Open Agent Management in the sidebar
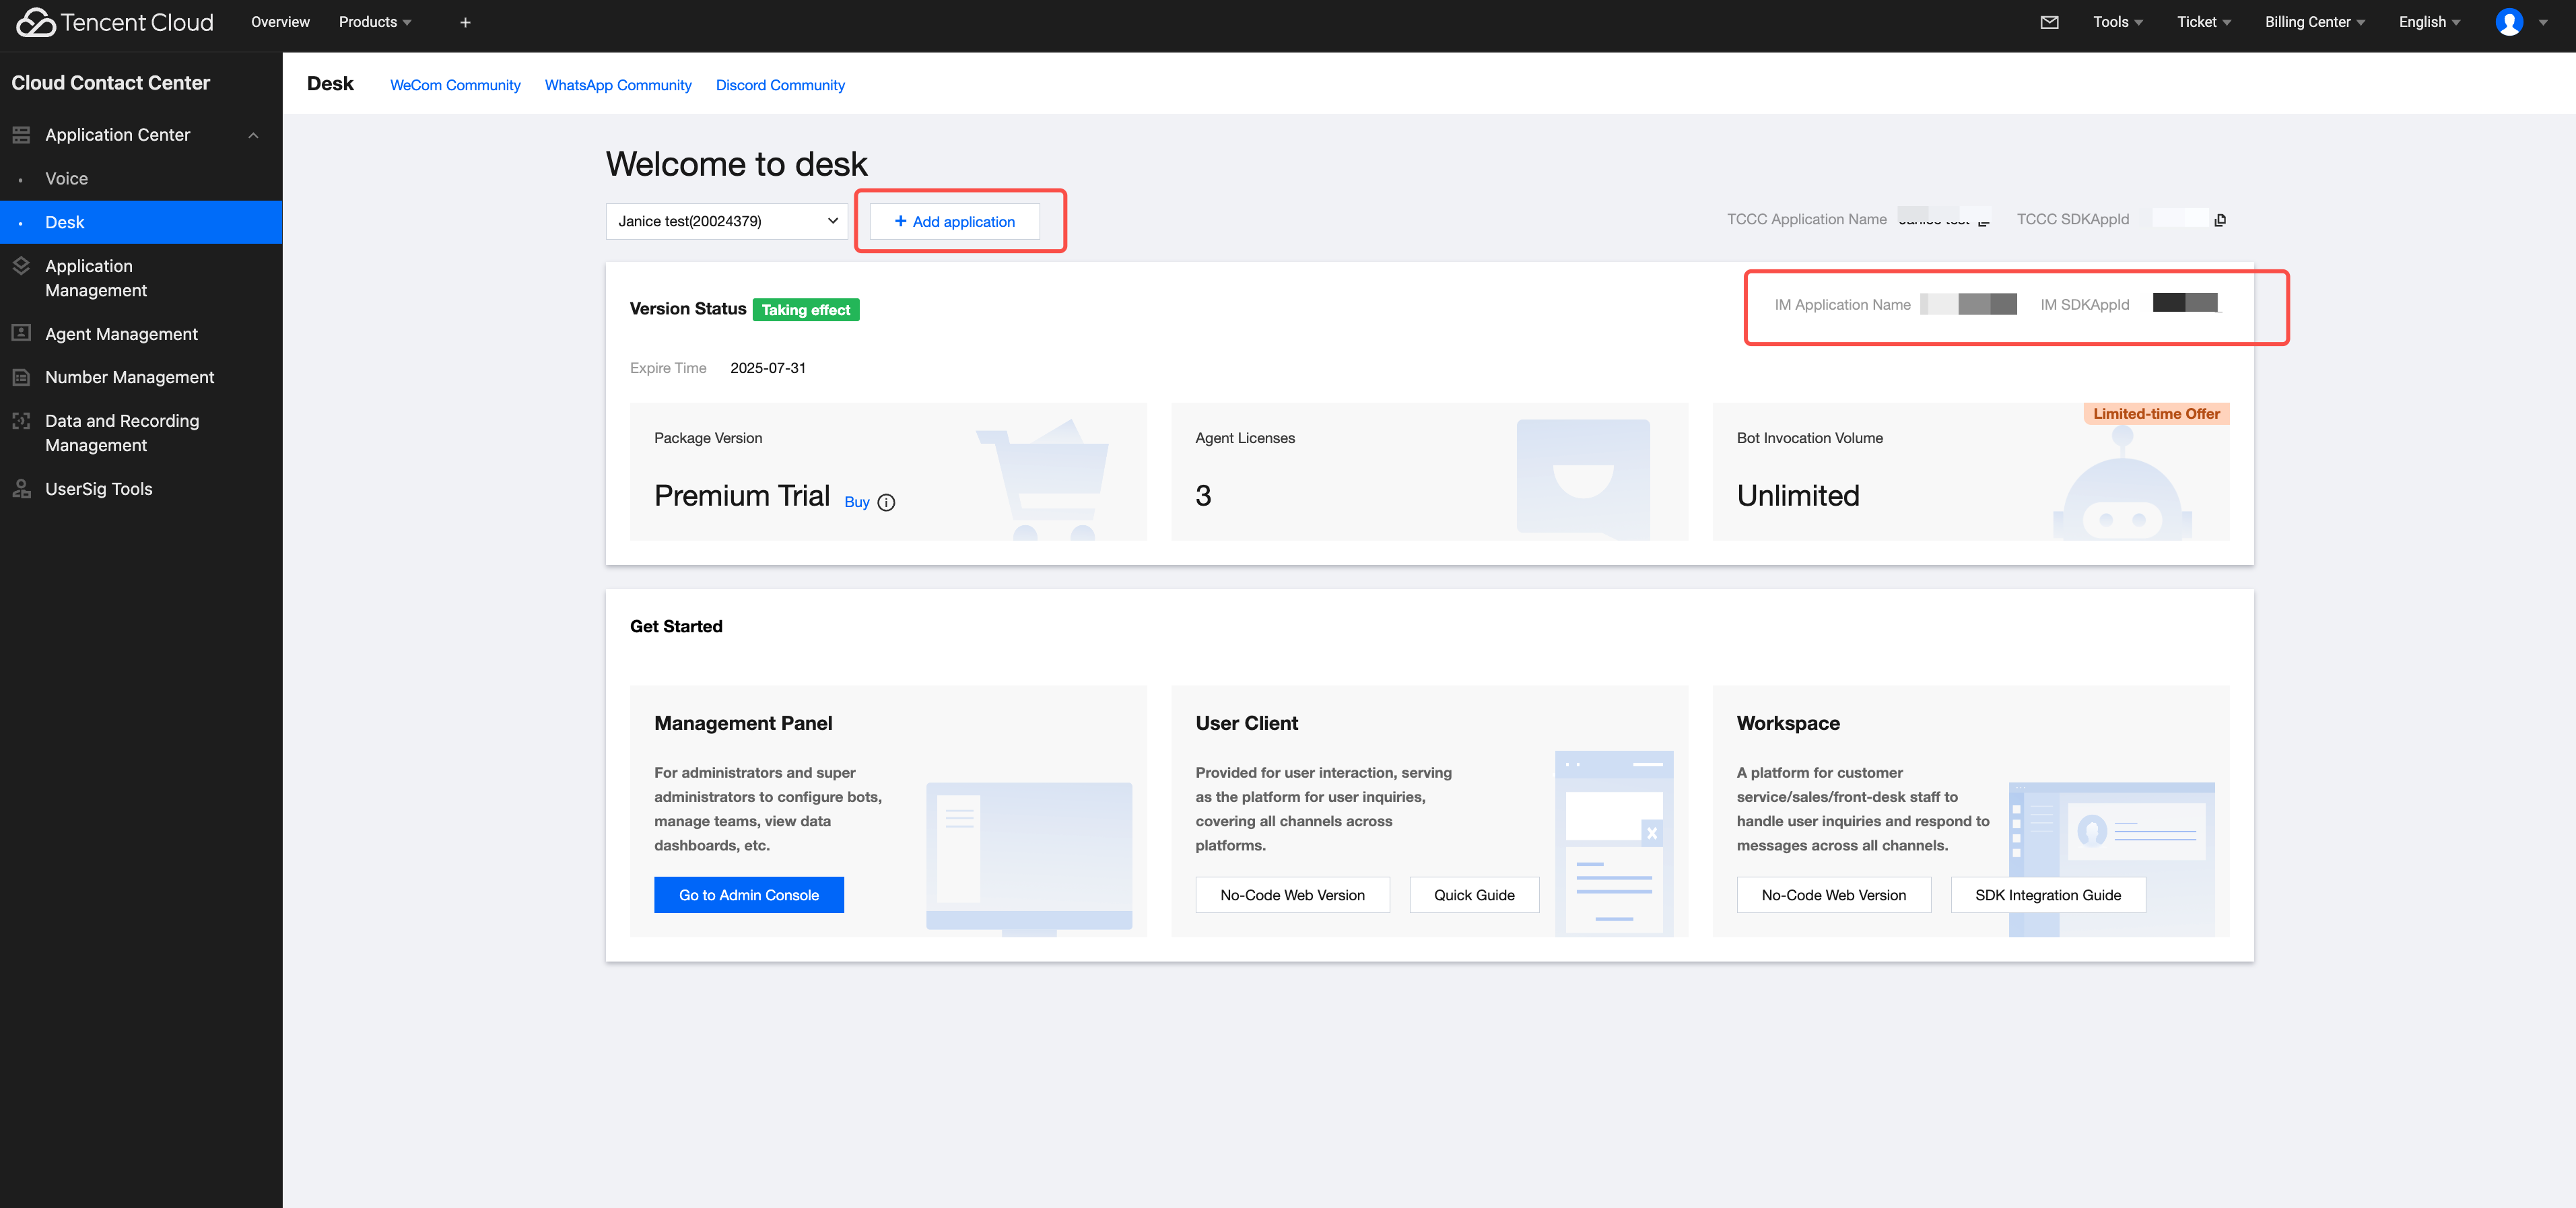This screenshot has height=1208, width=2576. pos(121,334)
